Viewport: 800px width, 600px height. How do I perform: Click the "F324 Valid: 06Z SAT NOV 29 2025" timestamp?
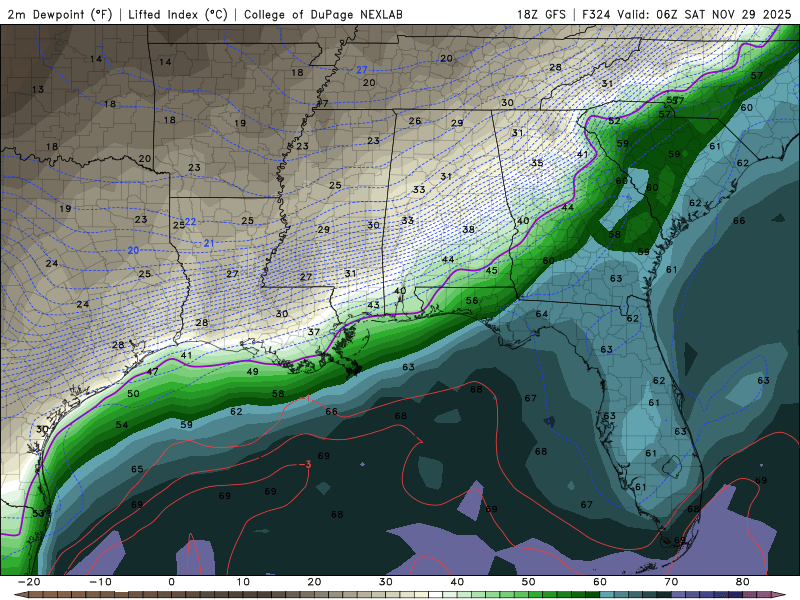[687, 15]
